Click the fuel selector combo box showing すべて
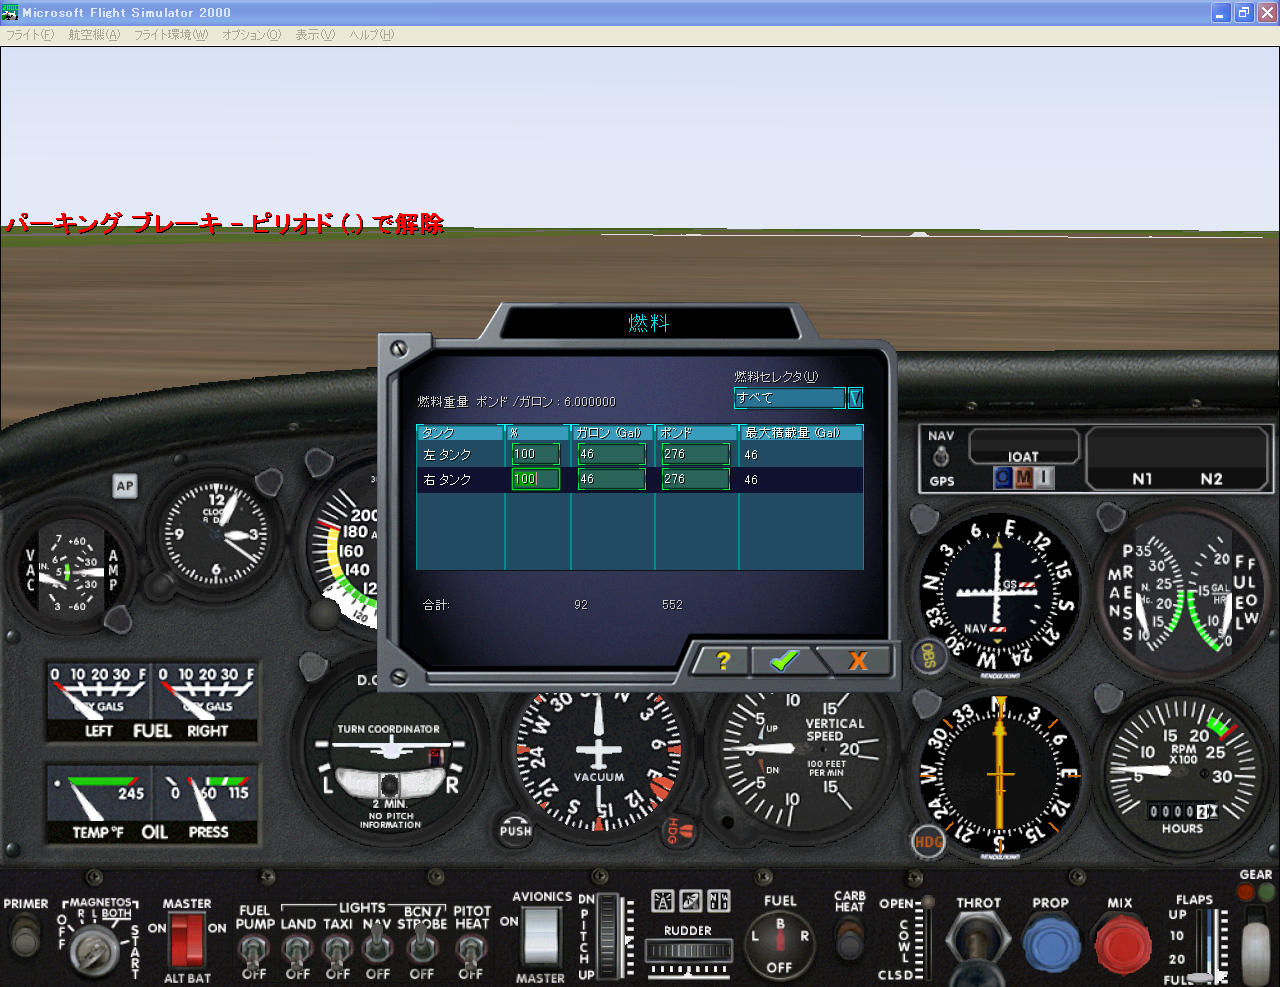 pyautogui.click(x=790, y=398)
